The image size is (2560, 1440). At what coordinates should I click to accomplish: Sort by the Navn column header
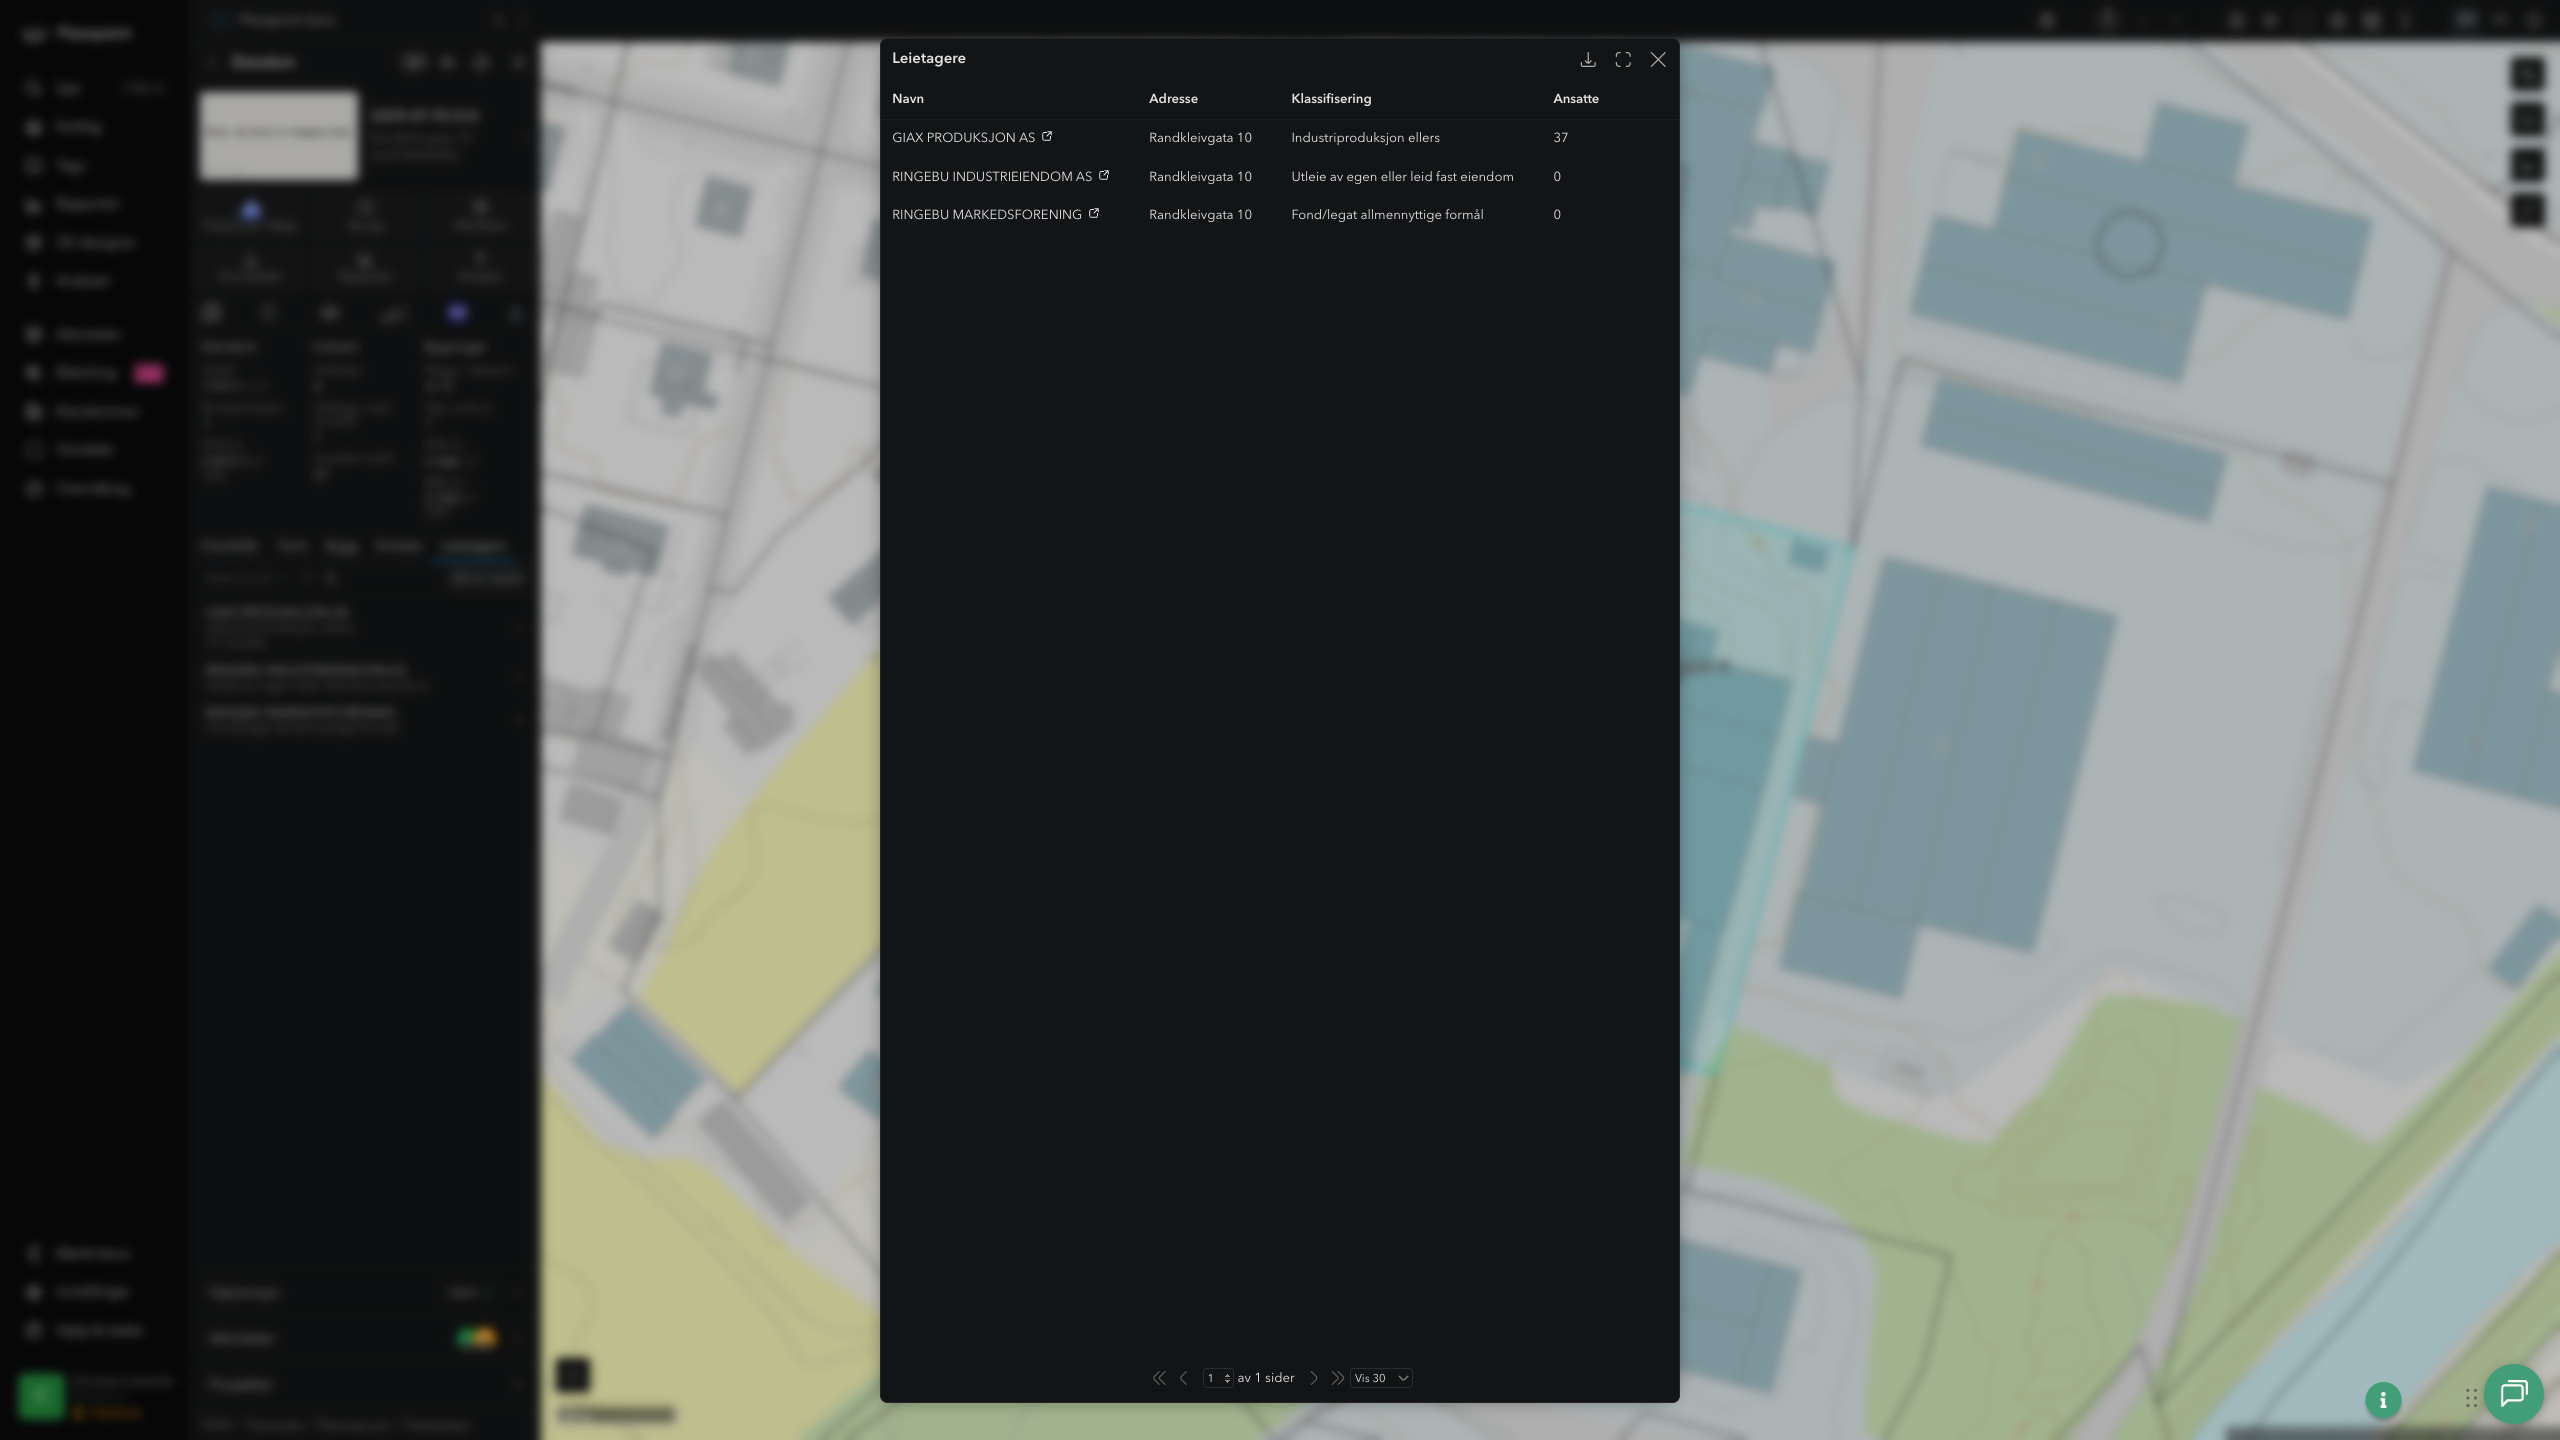coord(908,99)
